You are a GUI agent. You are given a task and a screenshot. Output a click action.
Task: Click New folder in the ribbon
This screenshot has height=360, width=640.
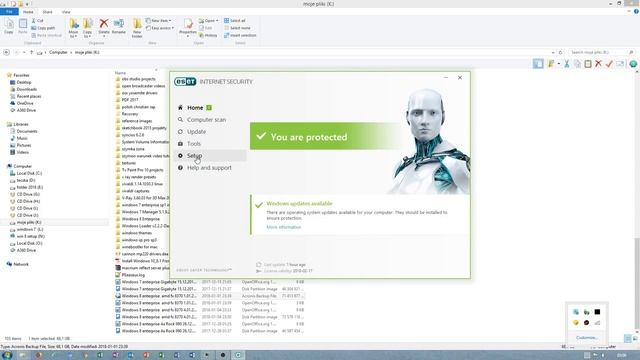coord(137,29)
